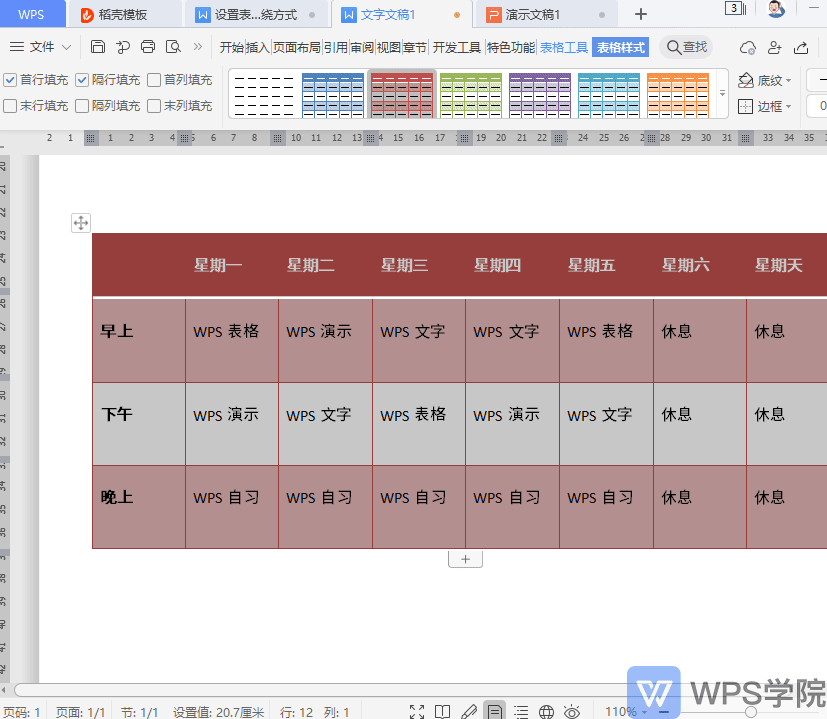Open the 边框 dropdown arrow
The image size is (827, 719).
point(788,107)
